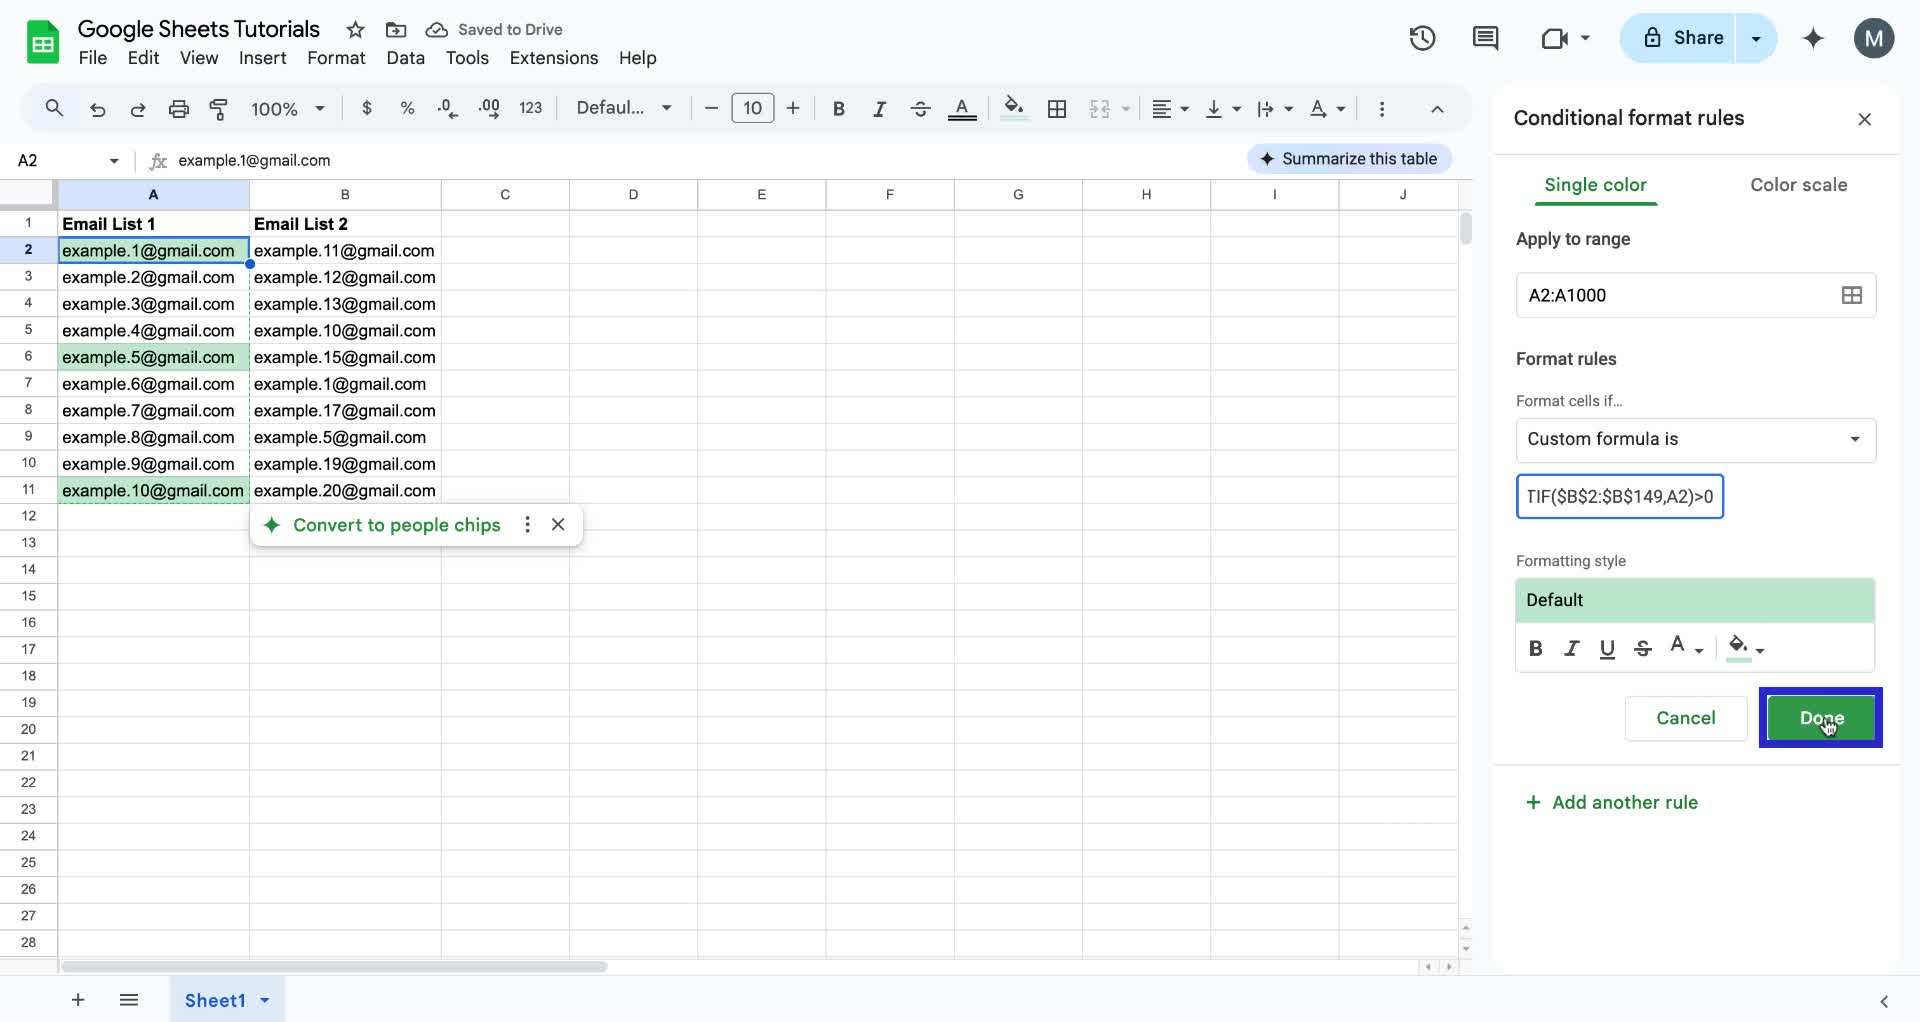Apply strikethrough from the toolbar

pos(920,109)
